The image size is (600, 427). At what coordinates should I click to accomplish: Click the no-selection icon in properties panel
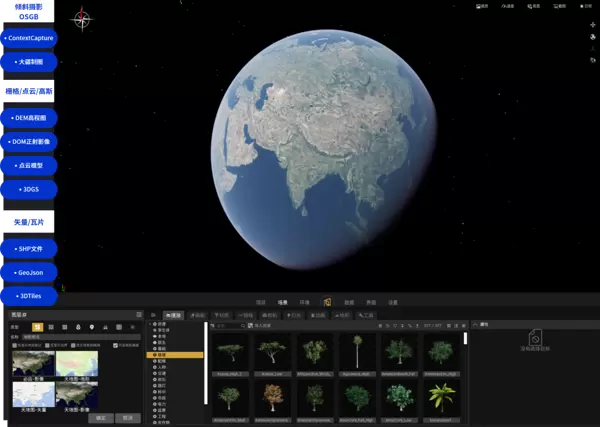coord(534,338)
